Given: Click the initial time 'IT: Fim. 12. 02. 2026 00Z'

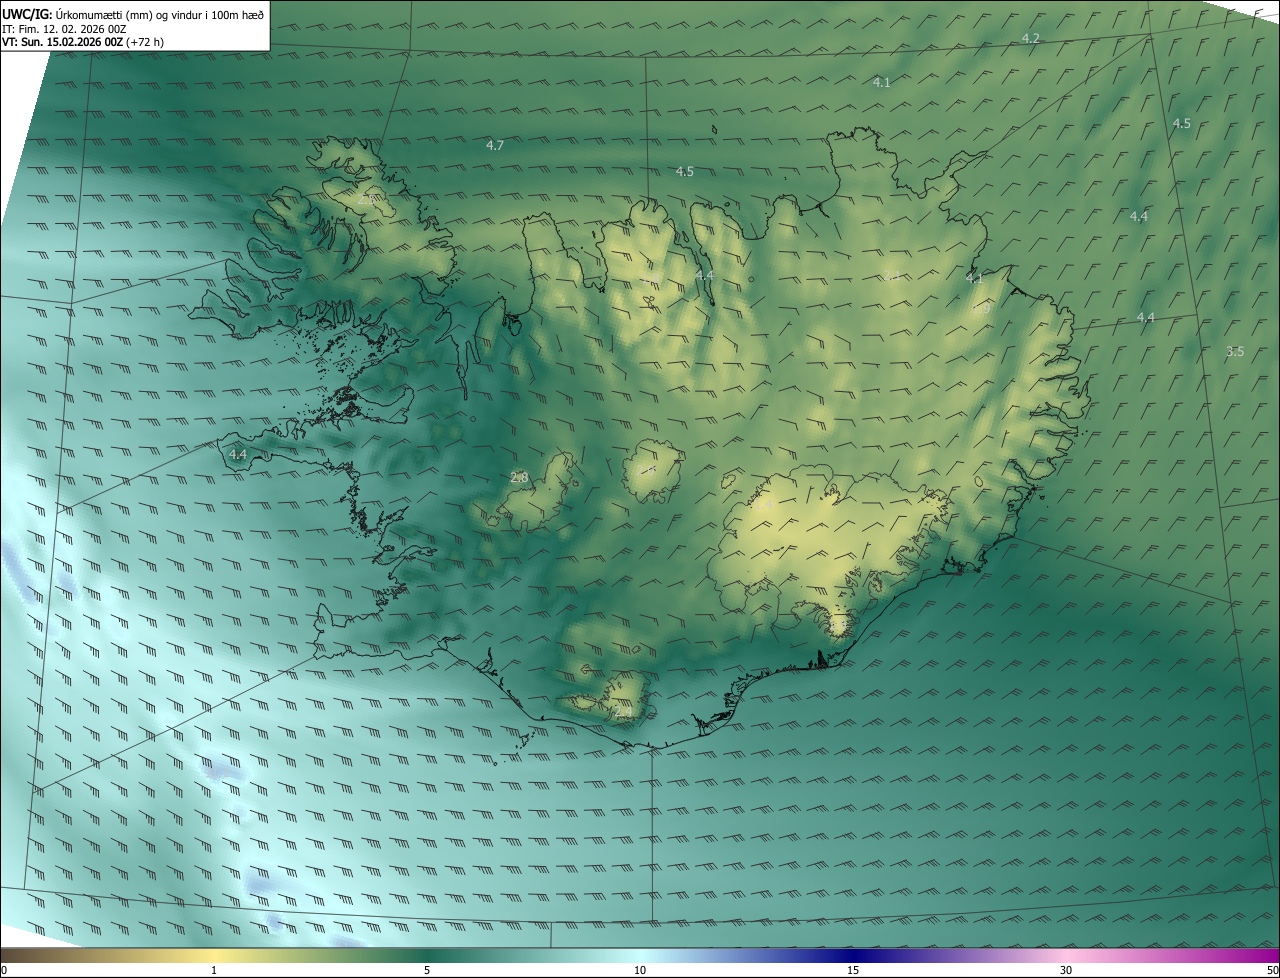Looking at the screenshot, I should pos(65,29).
